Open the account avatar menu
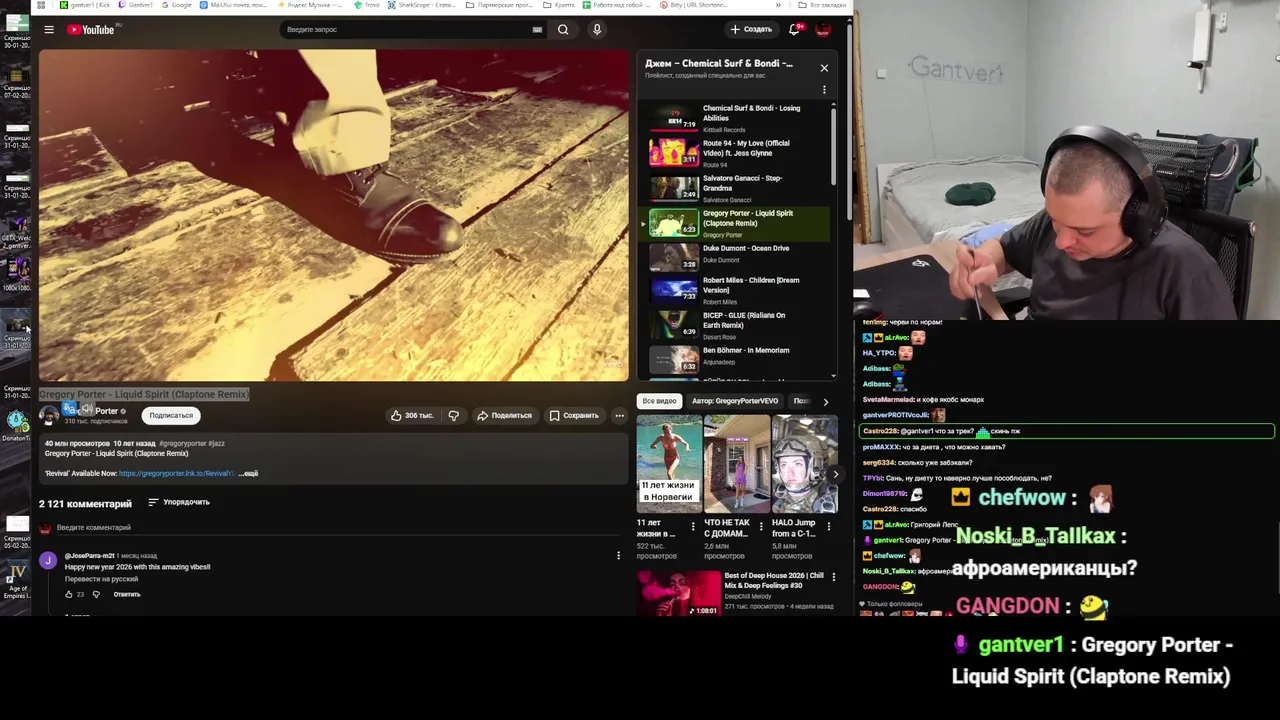Viewport: 1280px width, 720px height. [x=823, y=30]
